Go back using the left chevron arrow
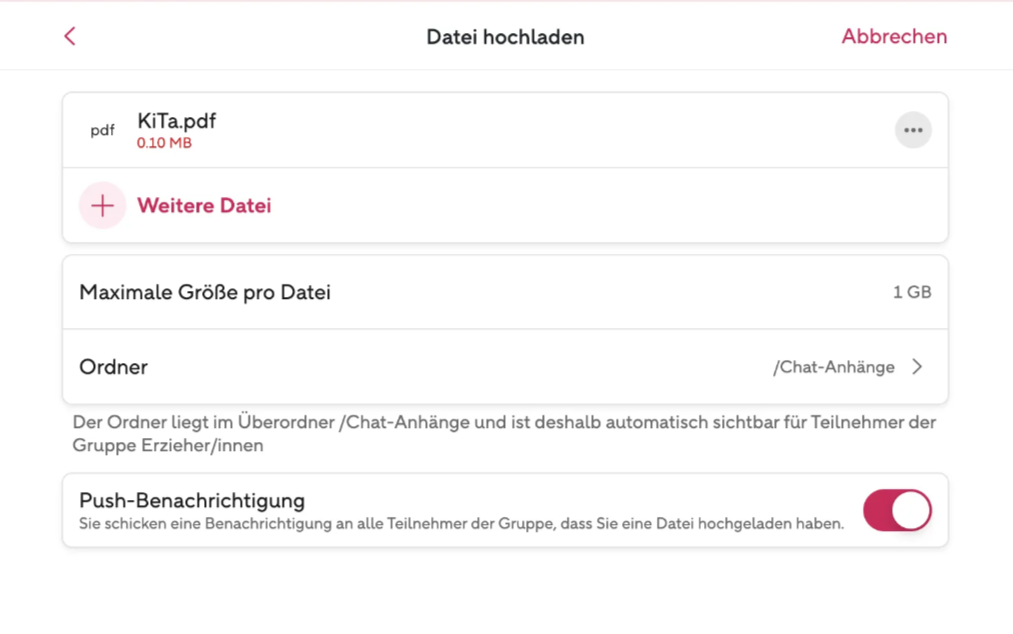 click(x=70, y=36)
